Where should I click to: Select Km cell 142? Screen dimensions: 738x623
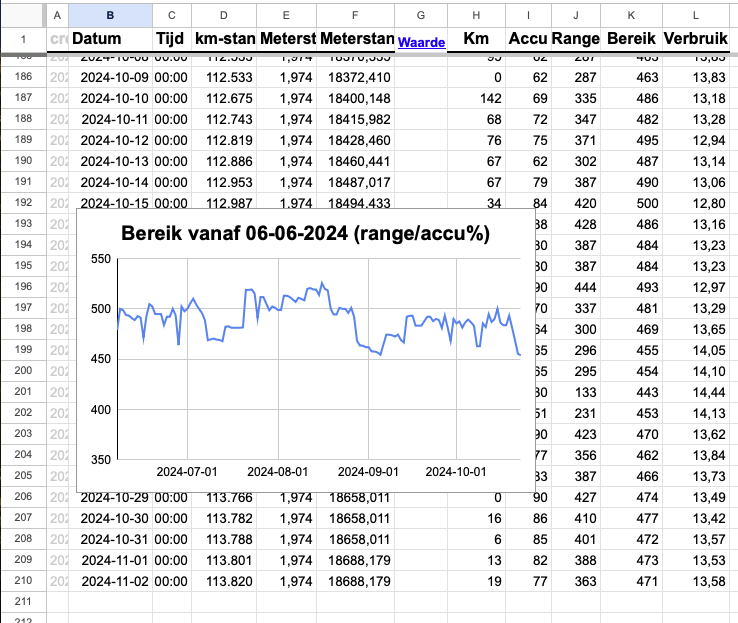click(476, 98)
